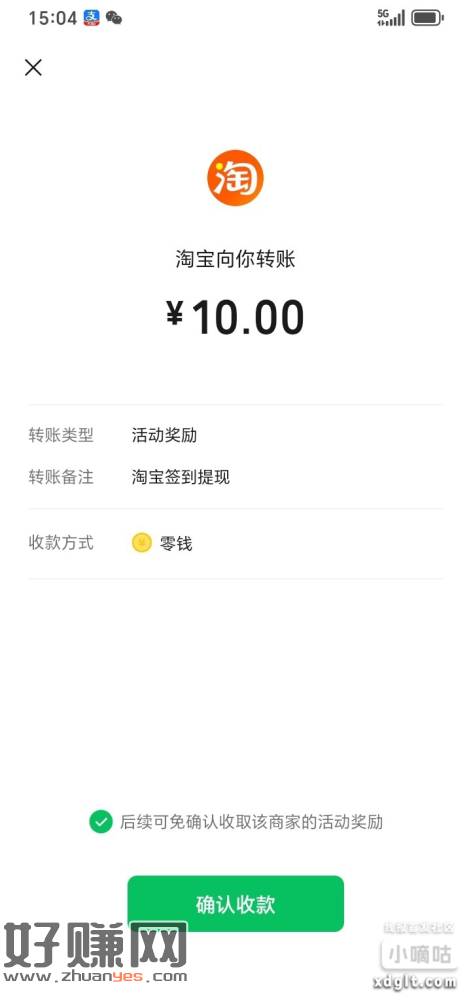Tap the battery icon in status bar
Viewport: 471px width, 1000px height.
tap(427, 17)
